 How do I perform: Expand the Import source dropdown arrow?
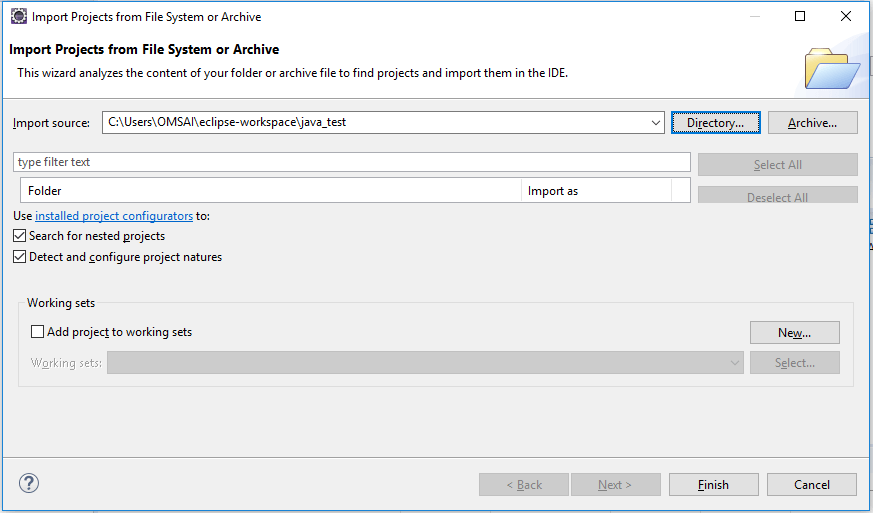point(656,123)
